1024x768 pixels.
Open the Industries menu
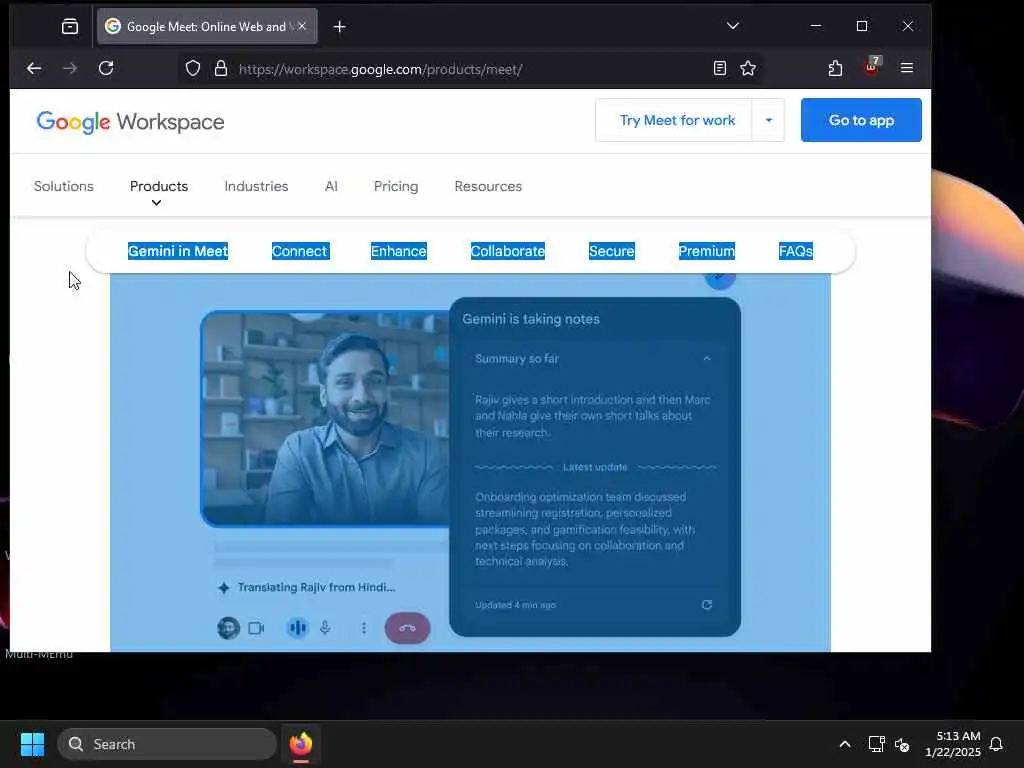(x=256, y=186)
